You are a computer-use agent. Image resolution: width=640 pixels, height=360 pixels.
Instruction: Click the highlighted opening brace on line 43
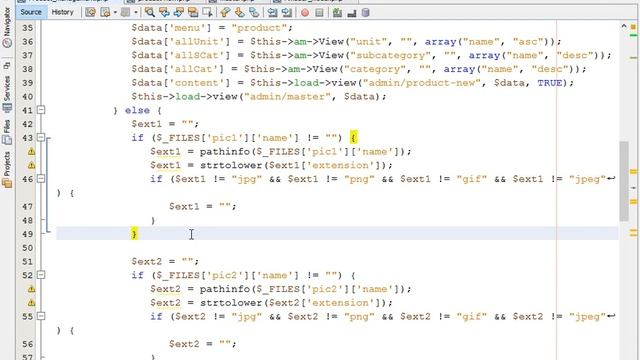[353, 138]
